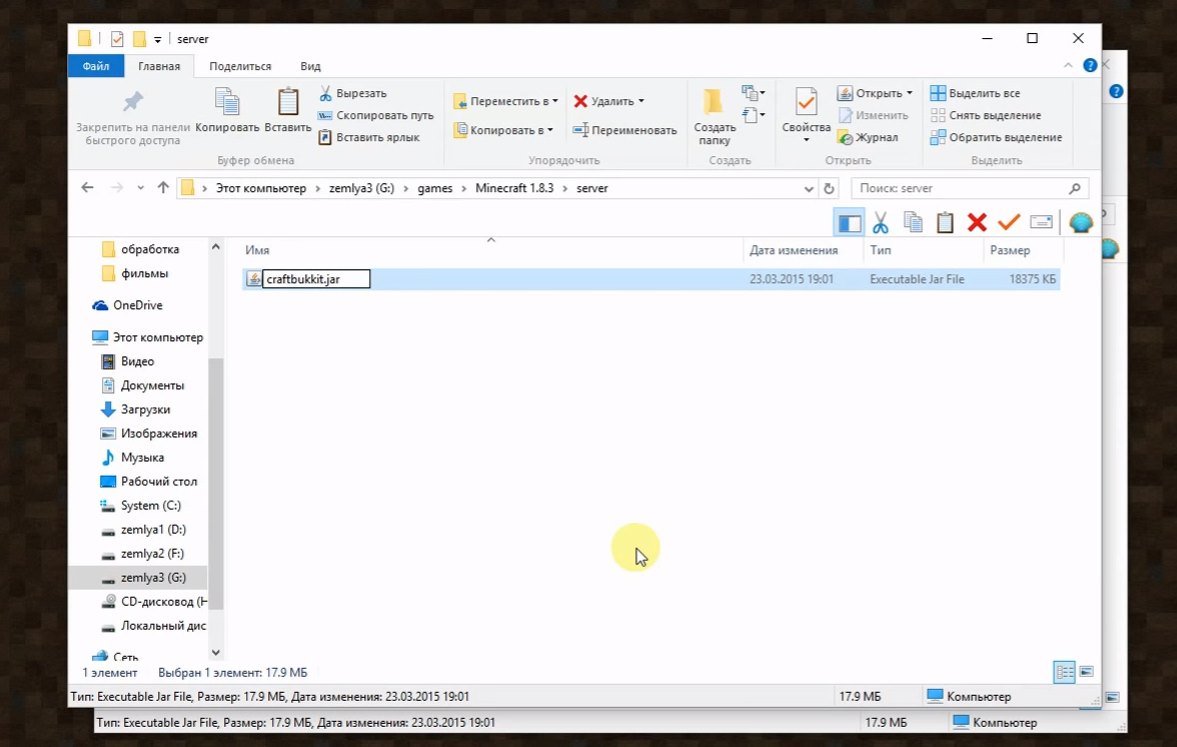This screenshot has height=747, width=1177.
Task: Open the address bar history dropdown
Action: (x=808, y=188)
